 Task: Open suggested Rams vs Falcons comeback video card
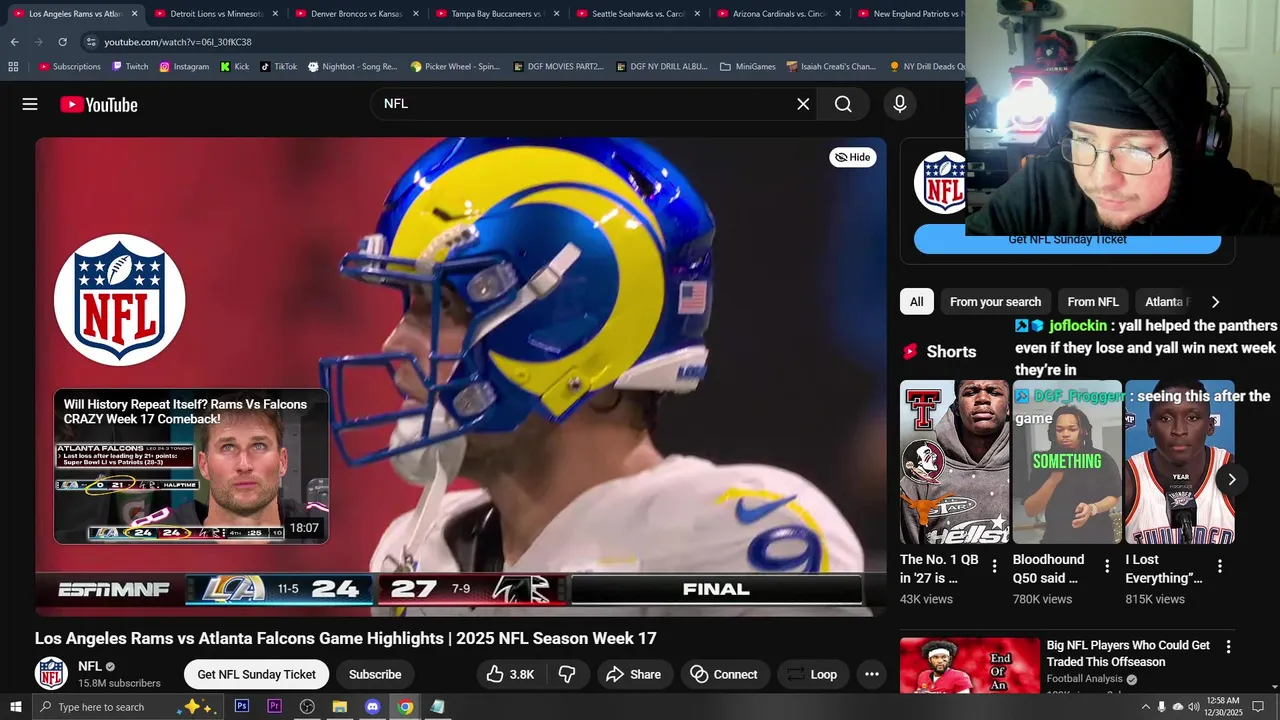(191, 467)
